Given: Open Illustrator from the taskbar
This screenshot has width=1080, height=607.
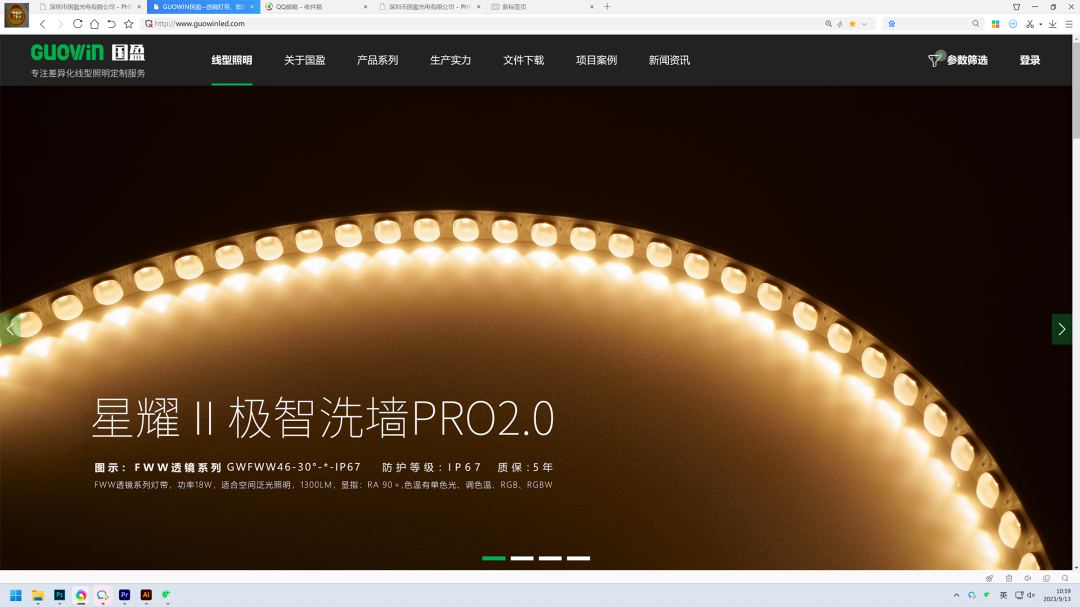Looking at the screenshot, I should (x=146, y=595).
